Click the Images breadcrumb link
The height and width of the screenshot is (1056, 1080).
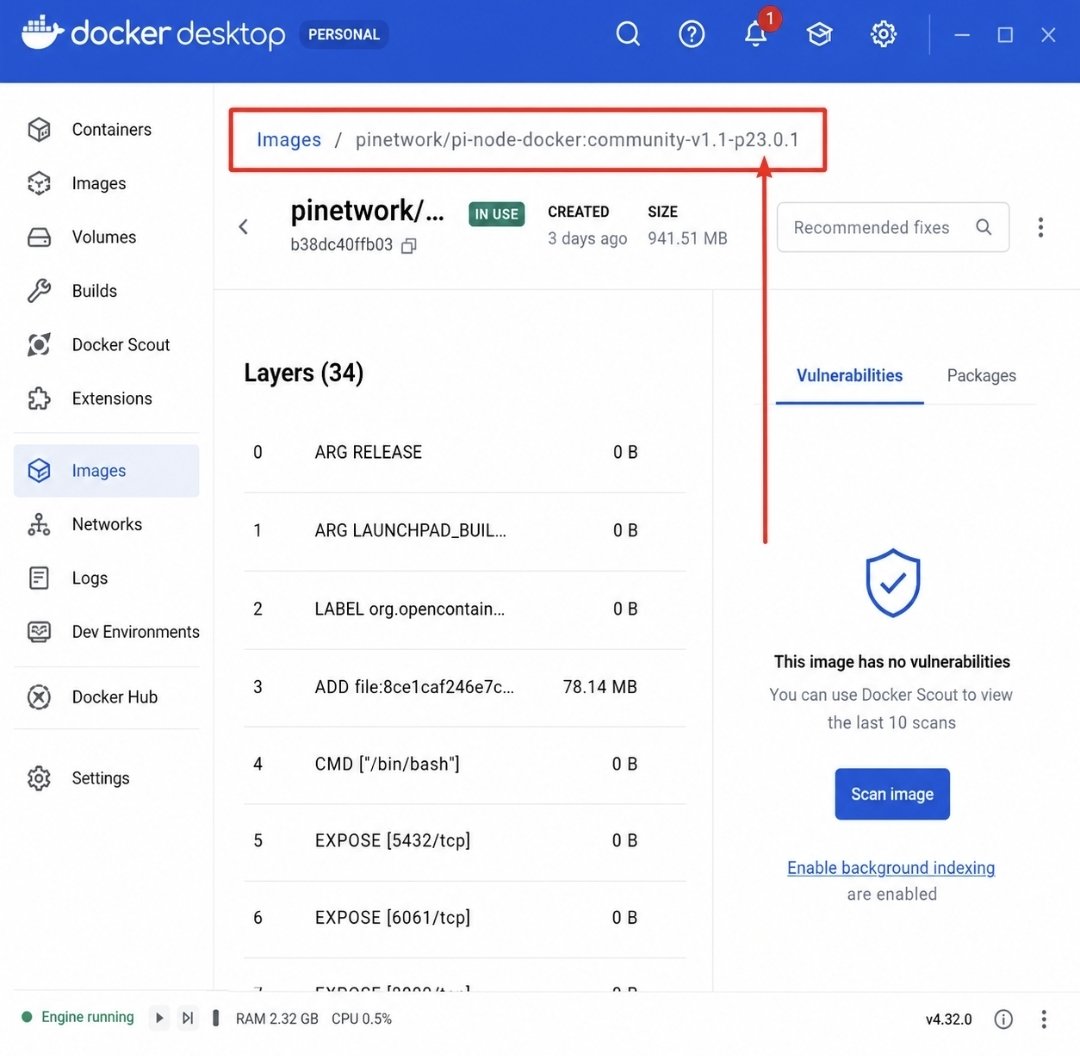pos(289,140)
